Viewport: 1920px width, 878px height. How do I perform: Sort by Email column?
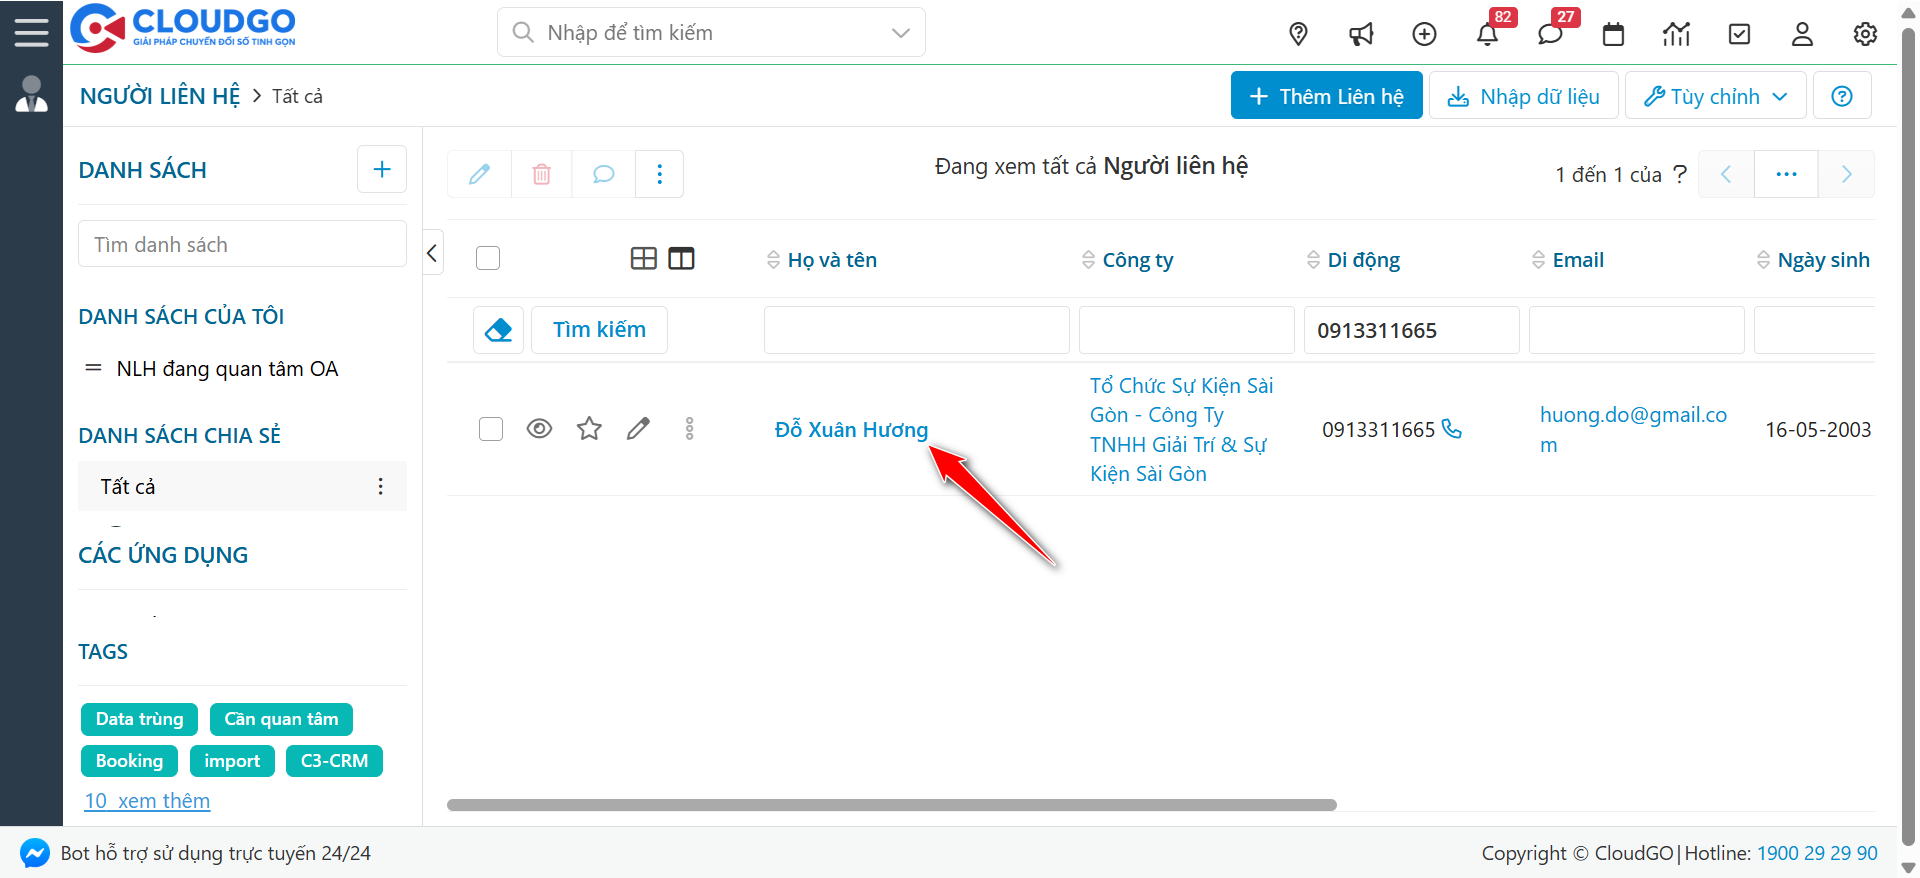point(1567,260)
